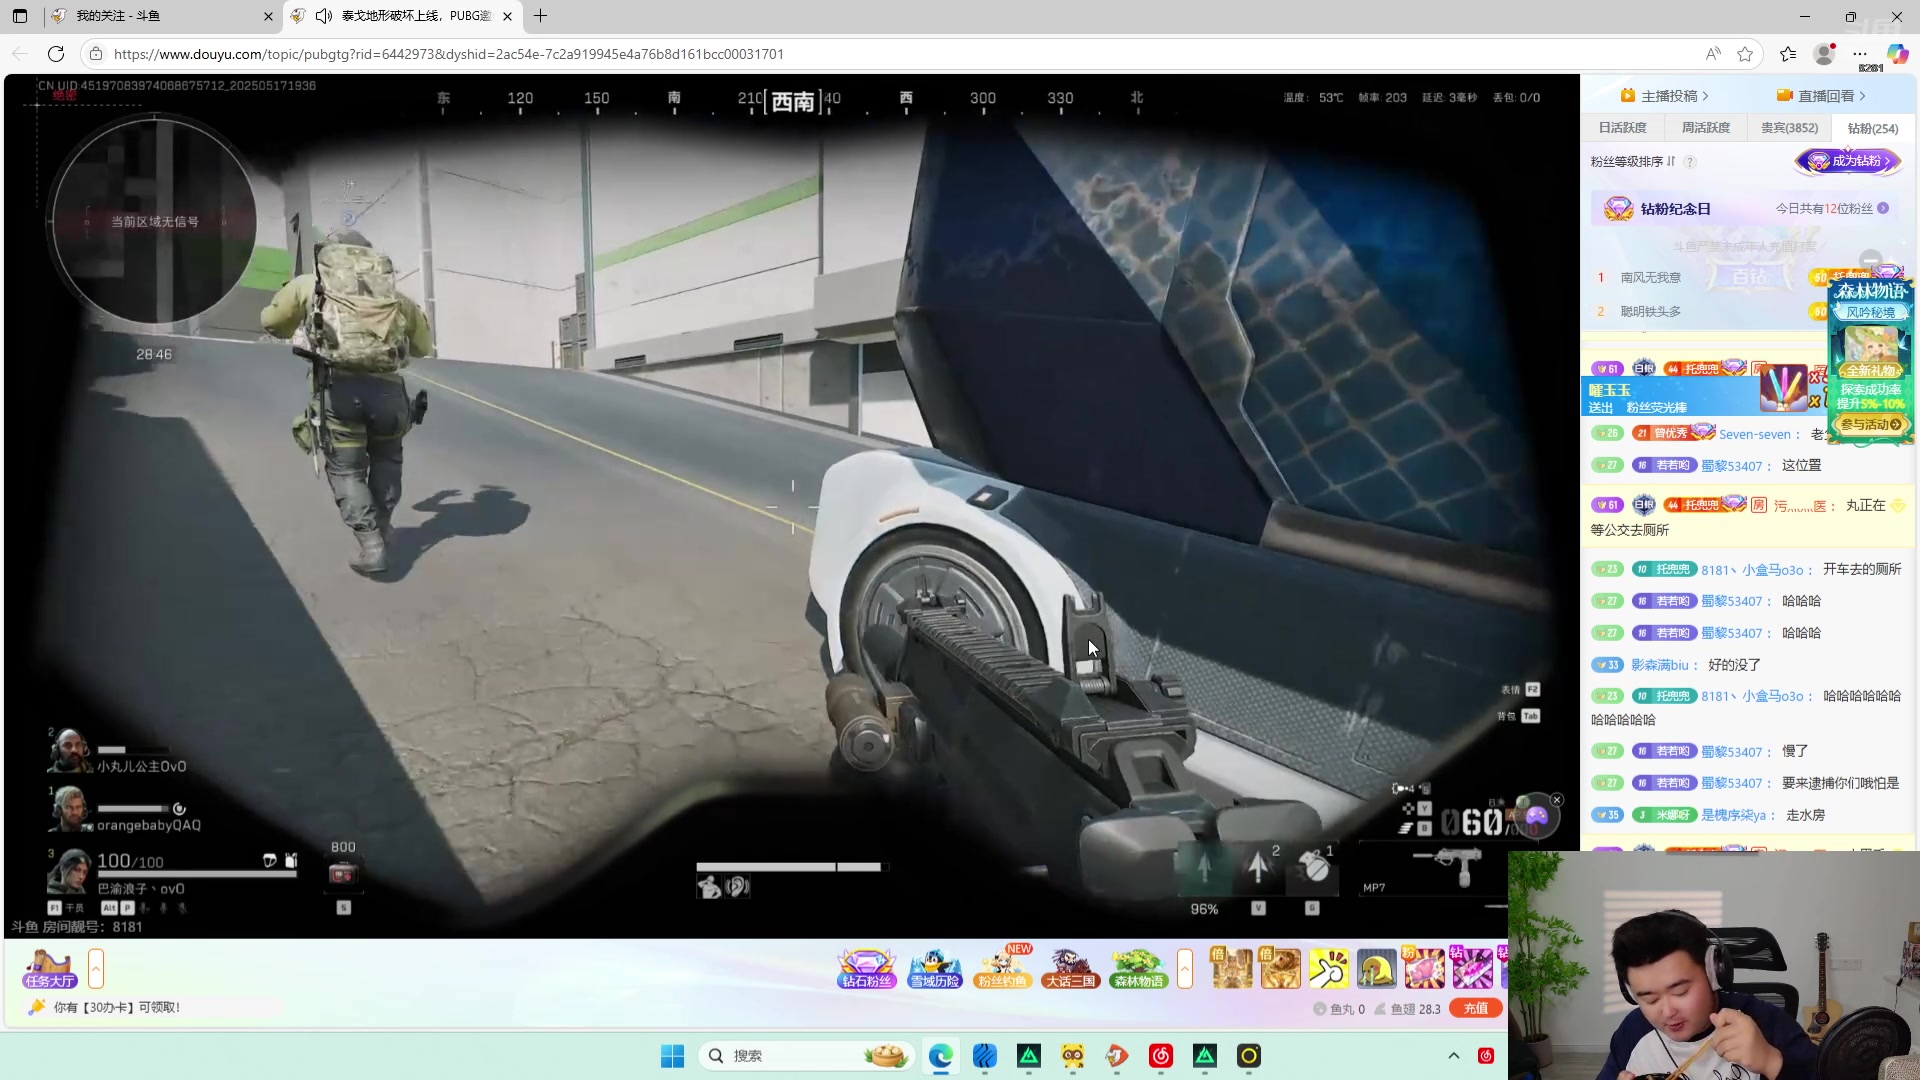Go back with the browser back arrow
1920x1080 pixels.
(x=20, y=54)
